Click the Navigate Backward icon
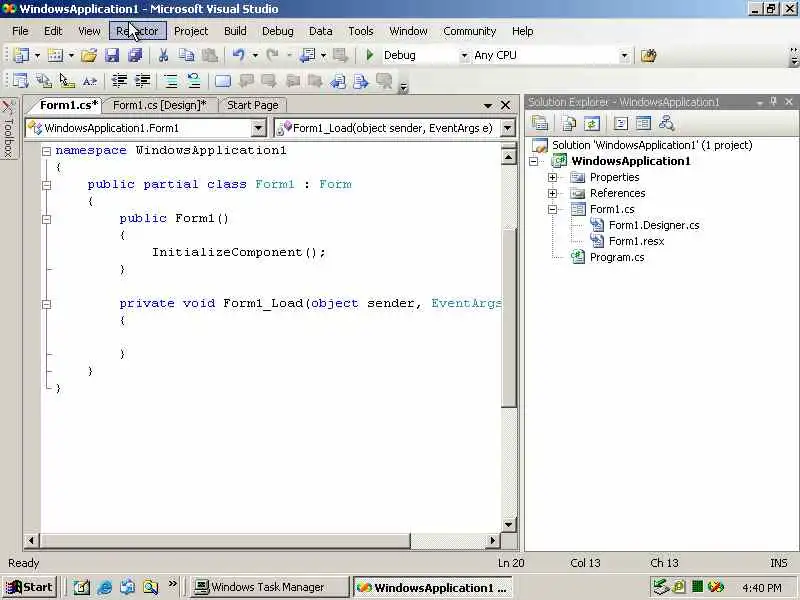This screenshot has width=800, height=600. coord(307,55)
